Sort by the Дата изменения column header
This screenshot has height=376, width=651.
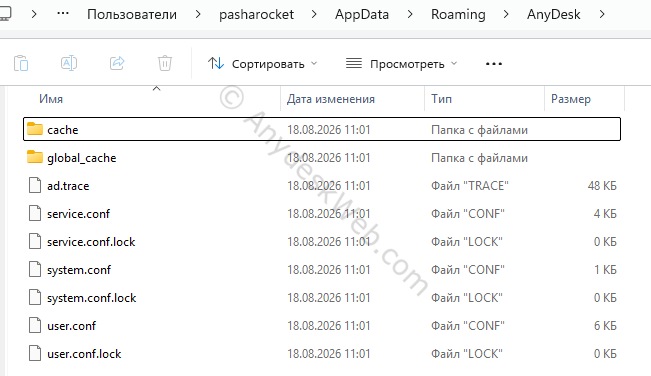point(330,99)
